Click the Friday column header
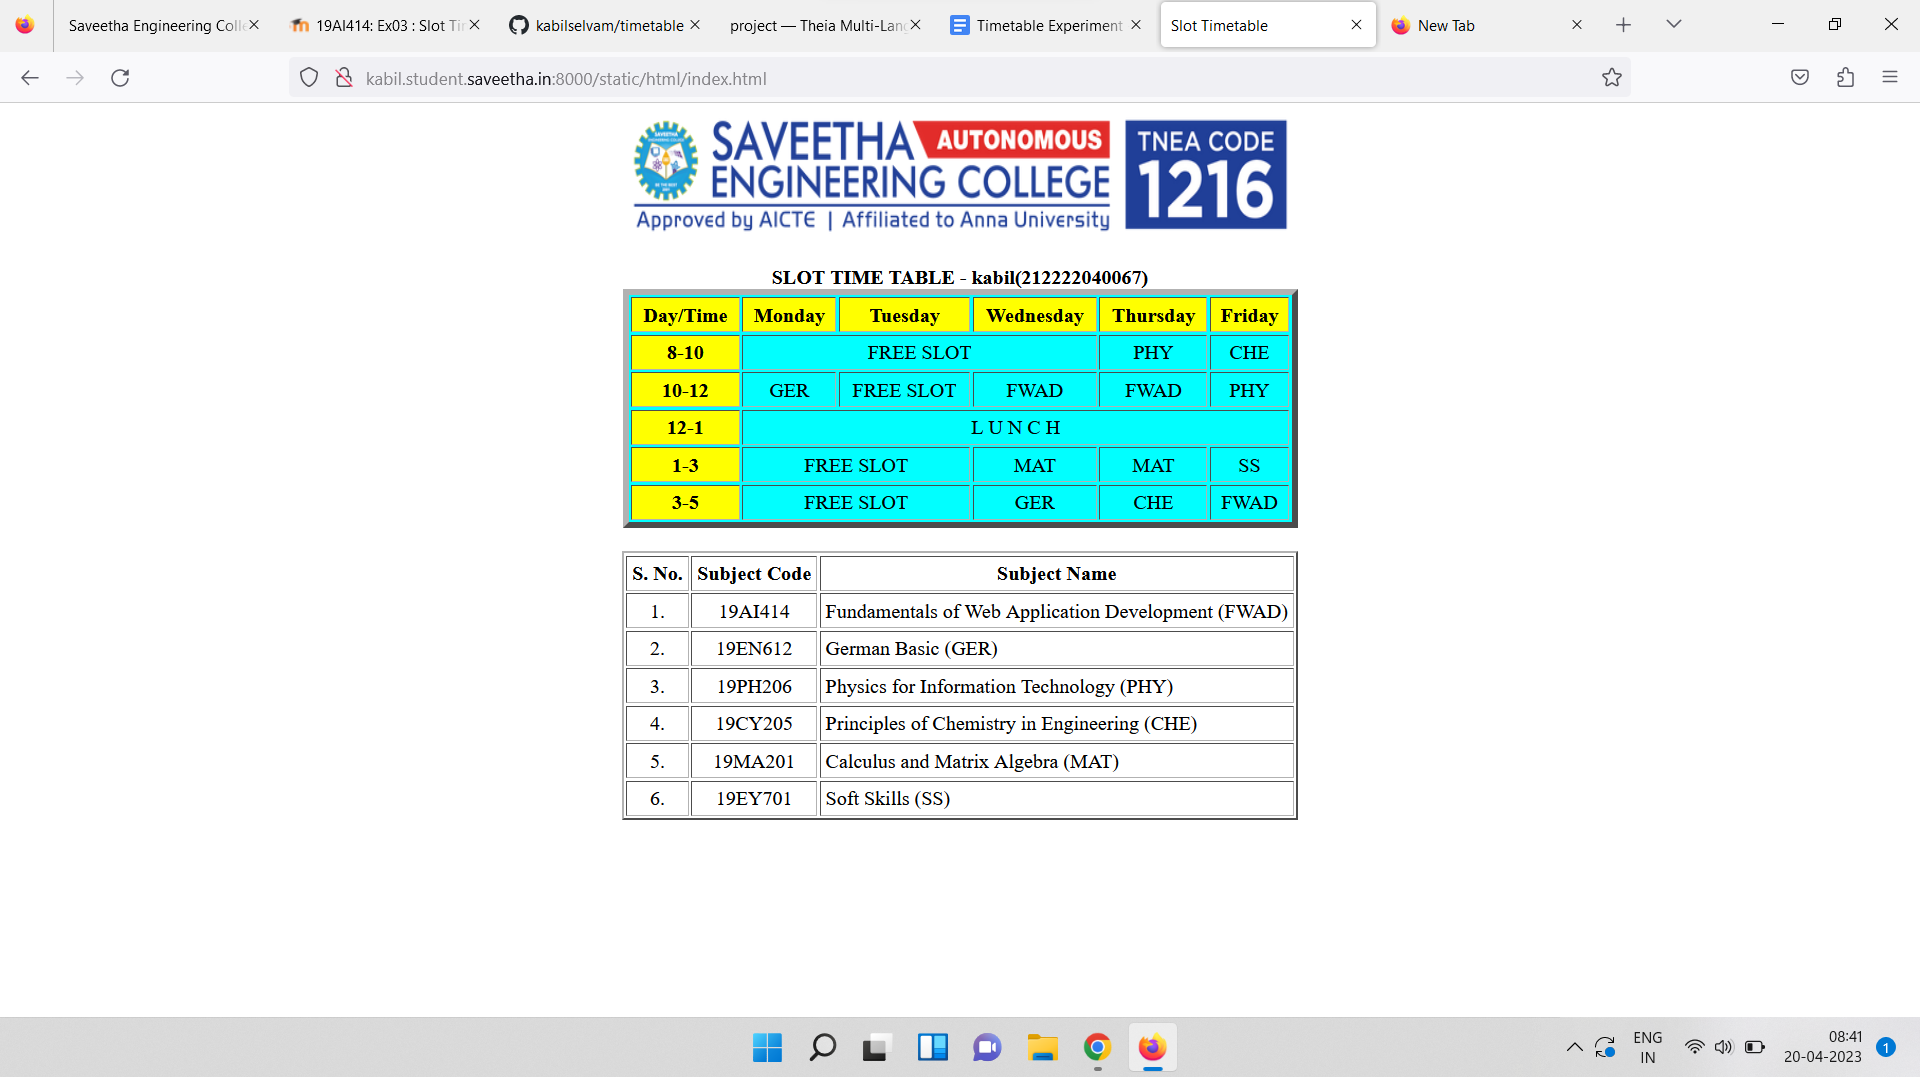 click(1249, 316)
